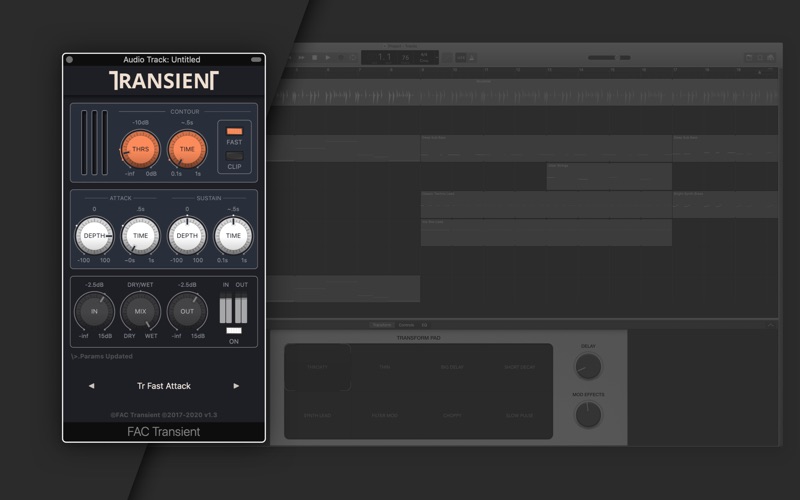The height and width of the screenshot is (500, 800).
Task: Select SYNTH LEAD cell on the Transform Pad
Action: (317, 415)
